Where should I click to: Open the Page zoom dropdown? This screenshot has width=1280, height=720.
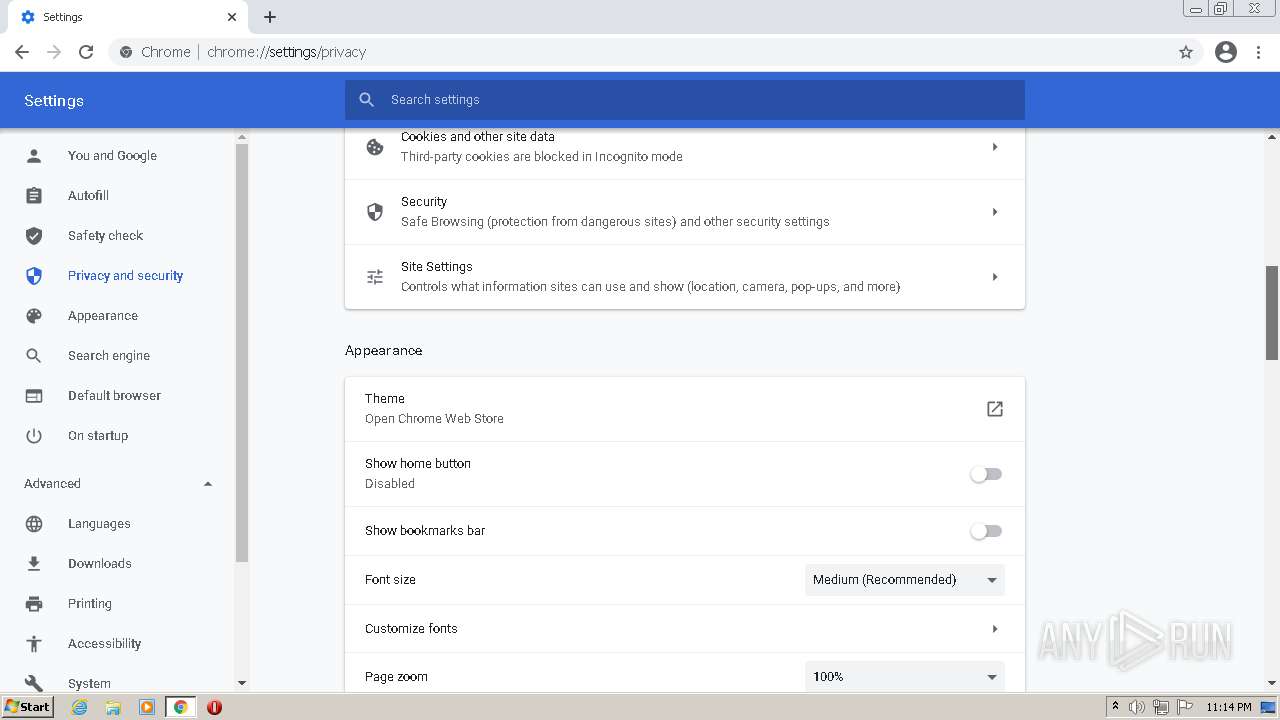[x=905, y=677]
